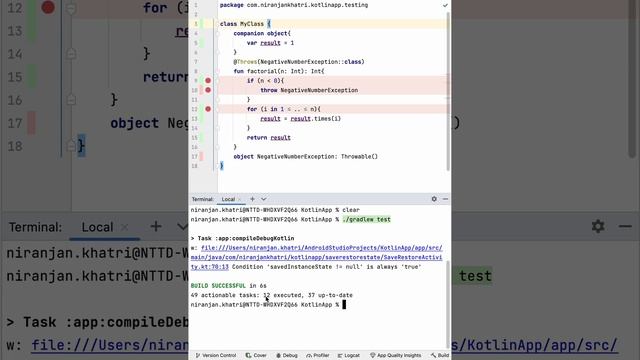Image resolution: width=640 pixels, height=360 pixels.
Task: Close Local tab in blurred background terminal
Action: click(x=125, y=227)
